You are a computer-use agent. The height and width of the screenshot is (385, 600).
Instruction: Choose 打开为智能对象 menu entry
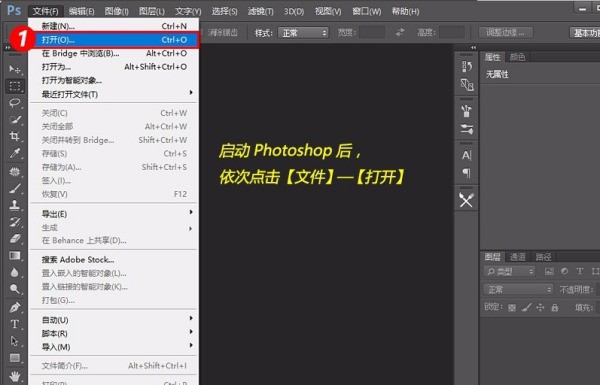[x=114, y=80]
